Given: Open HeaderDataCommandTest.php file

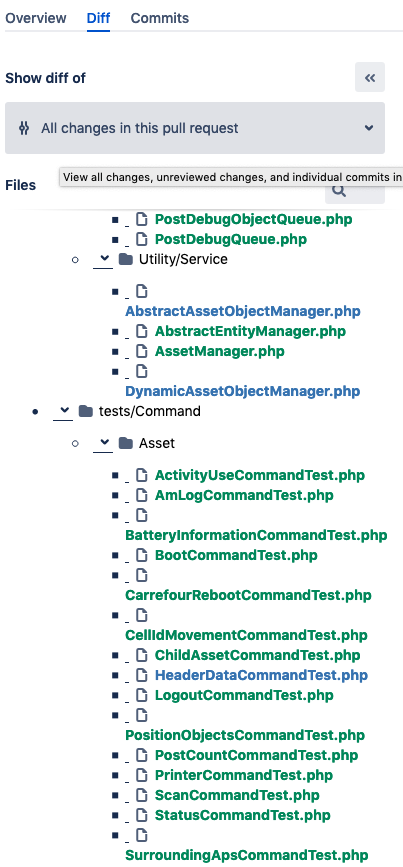Looking at the screenshot, I should point(261,675).
